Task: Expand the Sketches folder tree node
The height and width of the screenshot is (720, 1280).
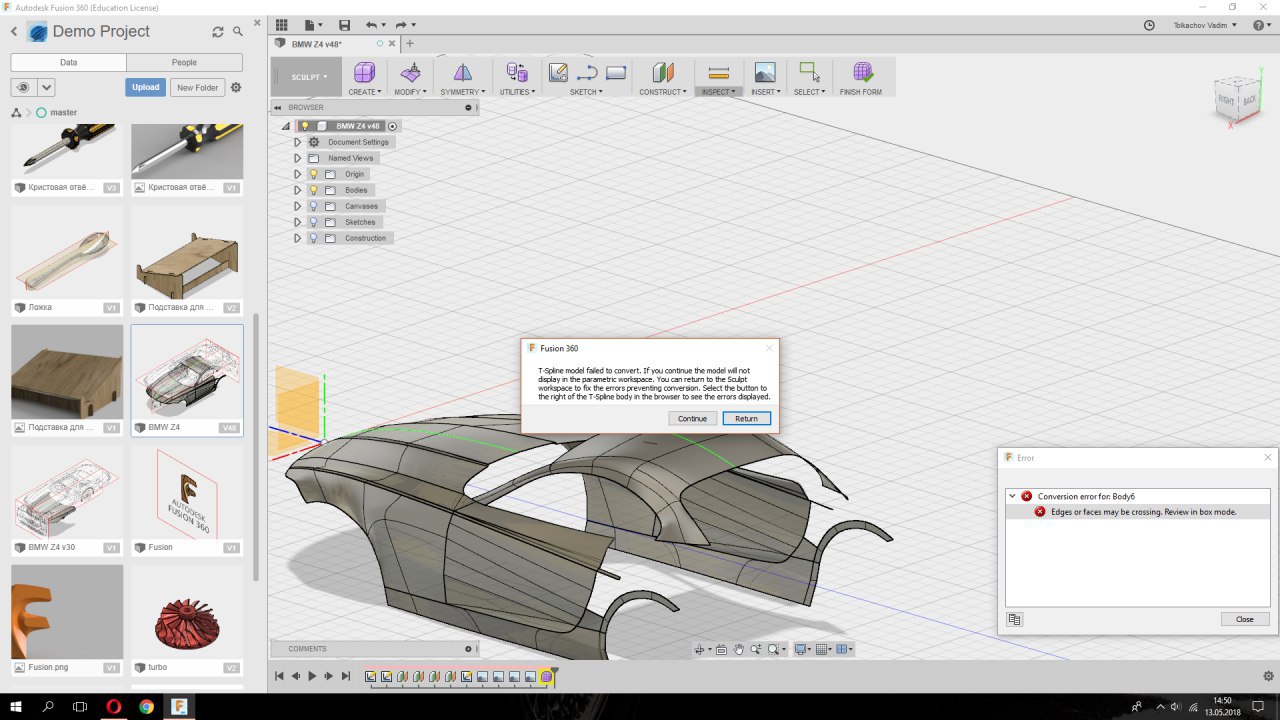Action: coord(297,222)
